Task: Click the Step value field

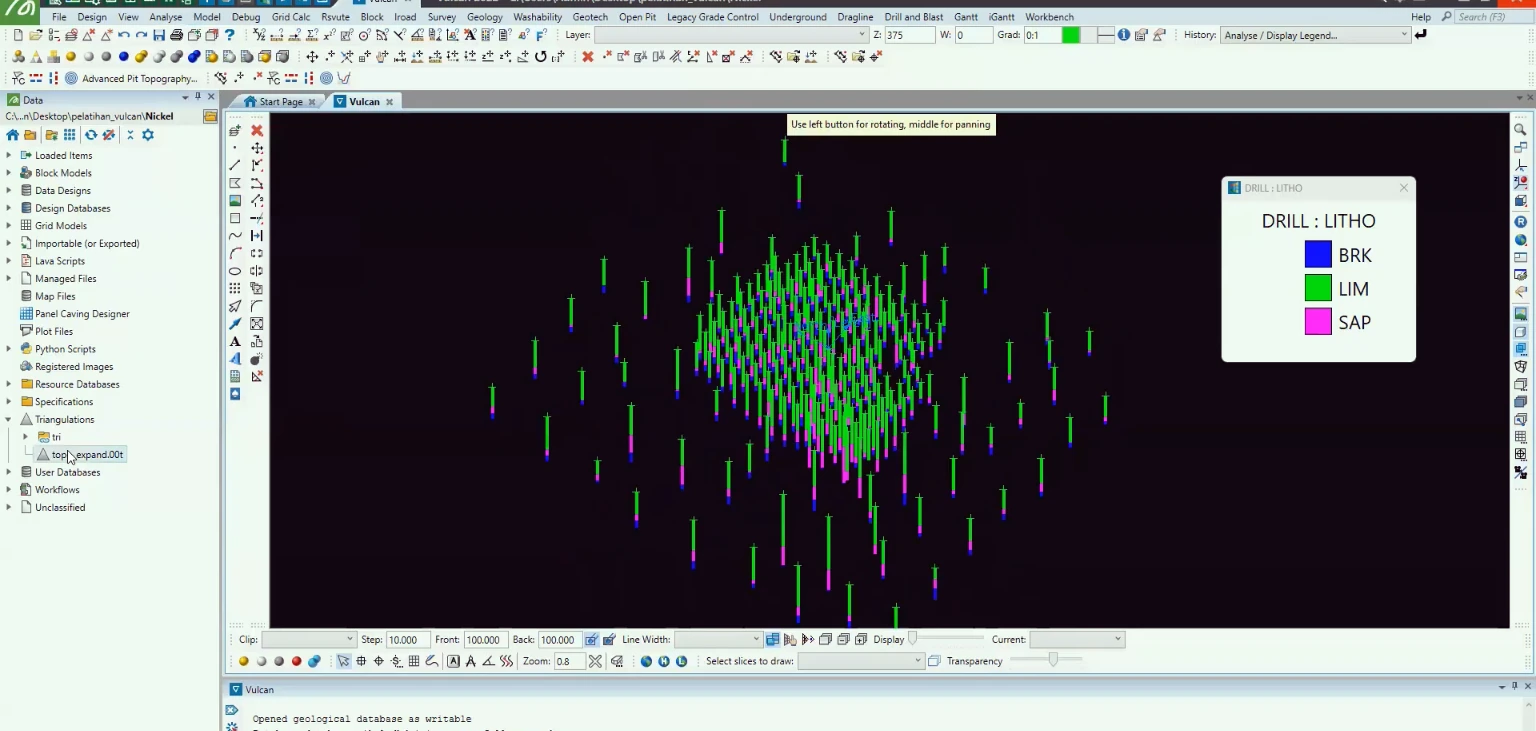Action: coord(407,640)
